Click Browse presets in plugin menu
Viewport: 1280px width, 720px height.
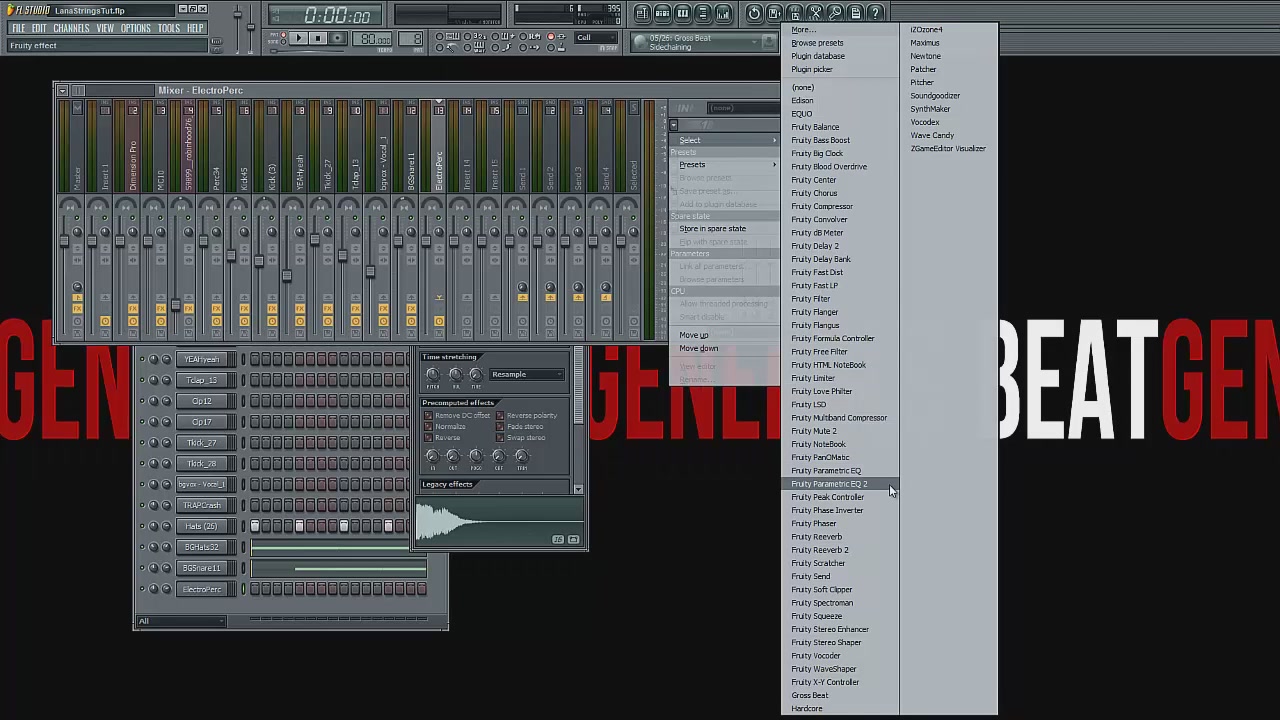pyautogui.click(x=817, y=43)
